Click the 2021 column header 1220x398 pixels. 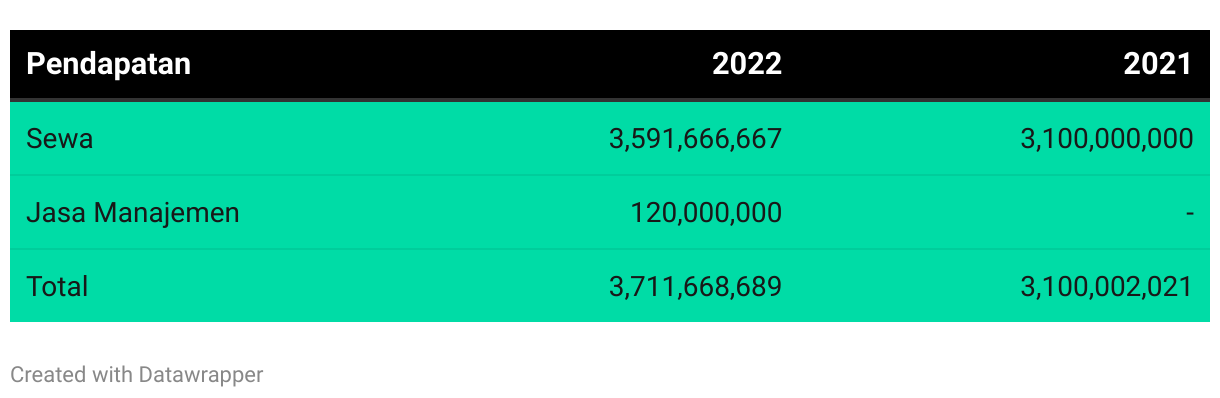(1158, 64)
